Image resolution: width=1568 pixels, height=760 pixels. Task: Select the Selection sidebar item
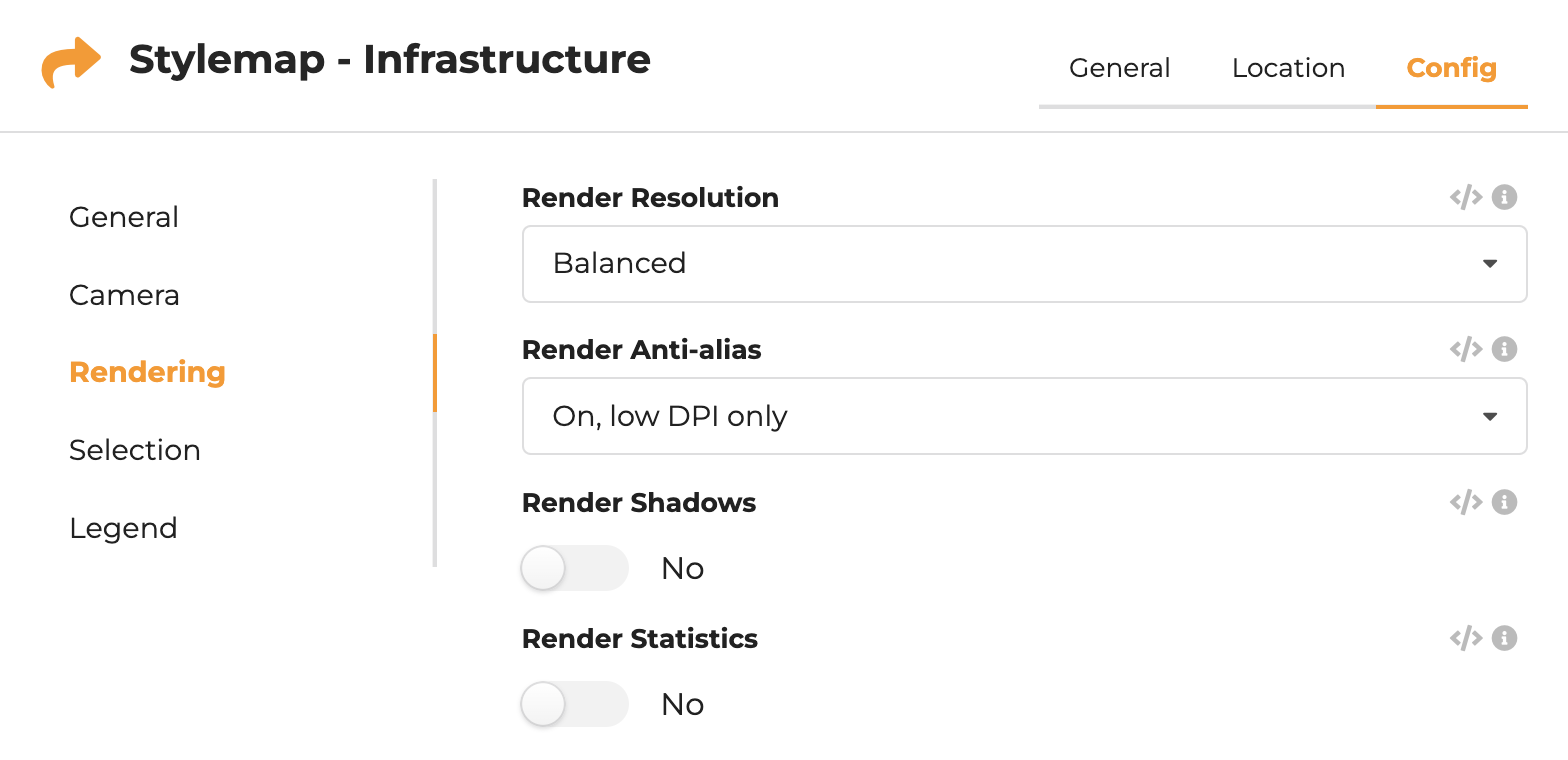(134, 450)
